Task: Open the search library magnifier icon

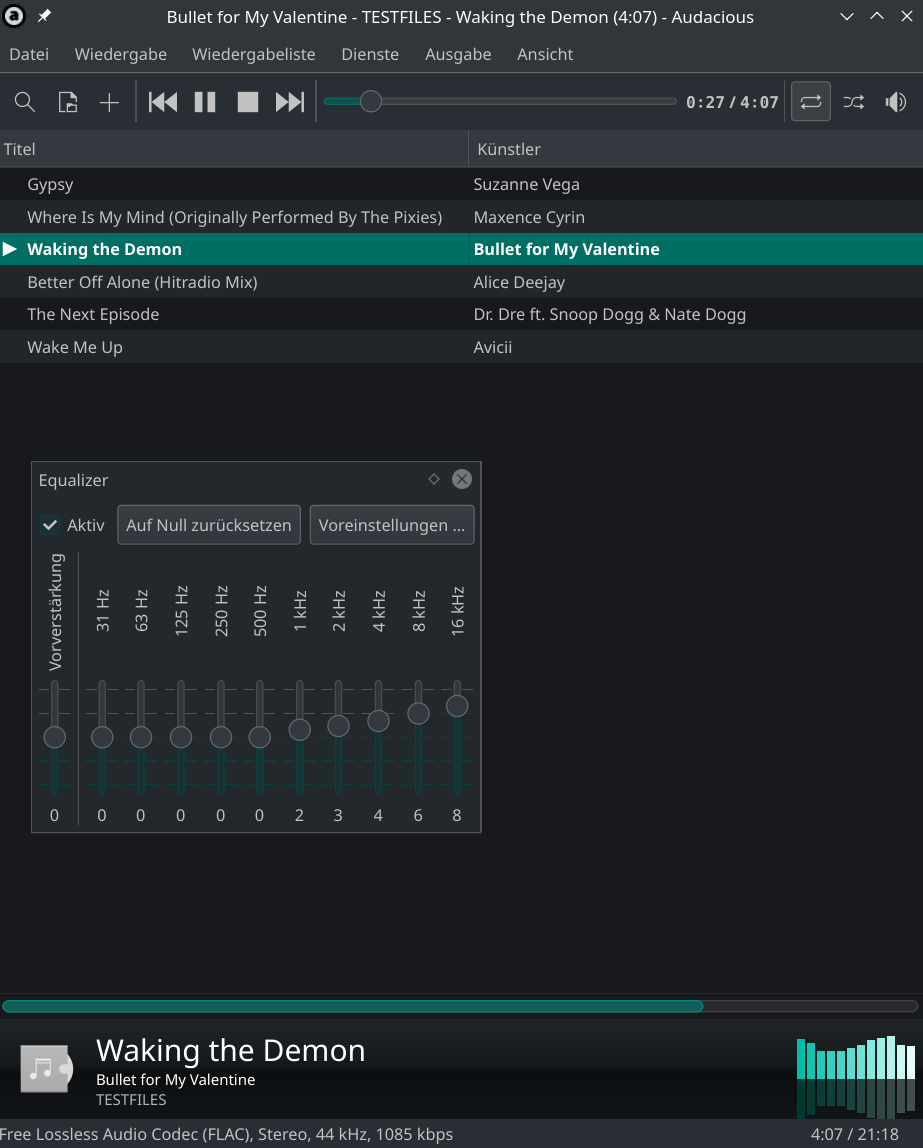Action: (x=25, y=102)
